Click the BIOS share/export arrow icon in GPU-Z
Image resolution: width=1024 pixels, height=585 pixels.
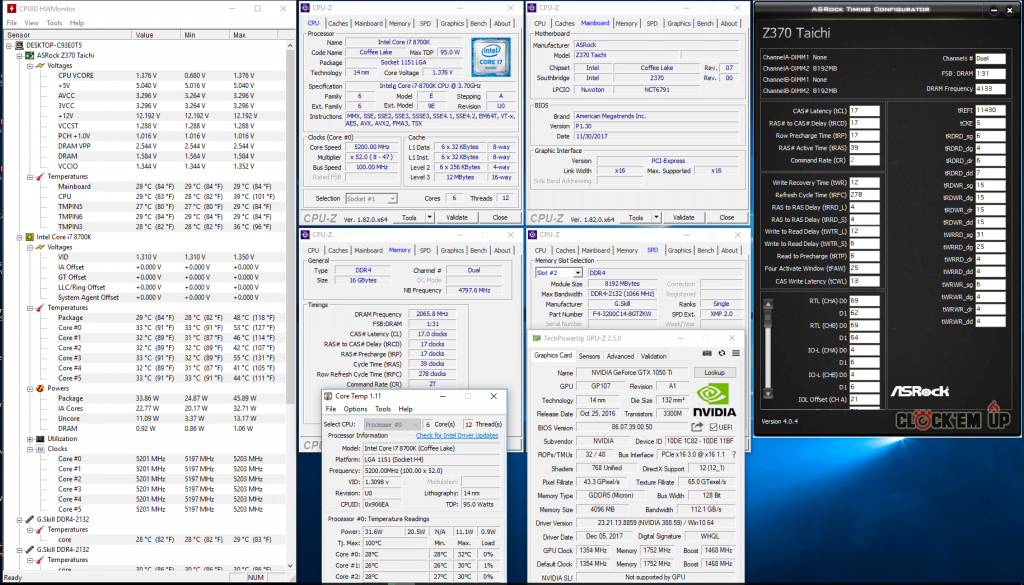coord(697,427)
